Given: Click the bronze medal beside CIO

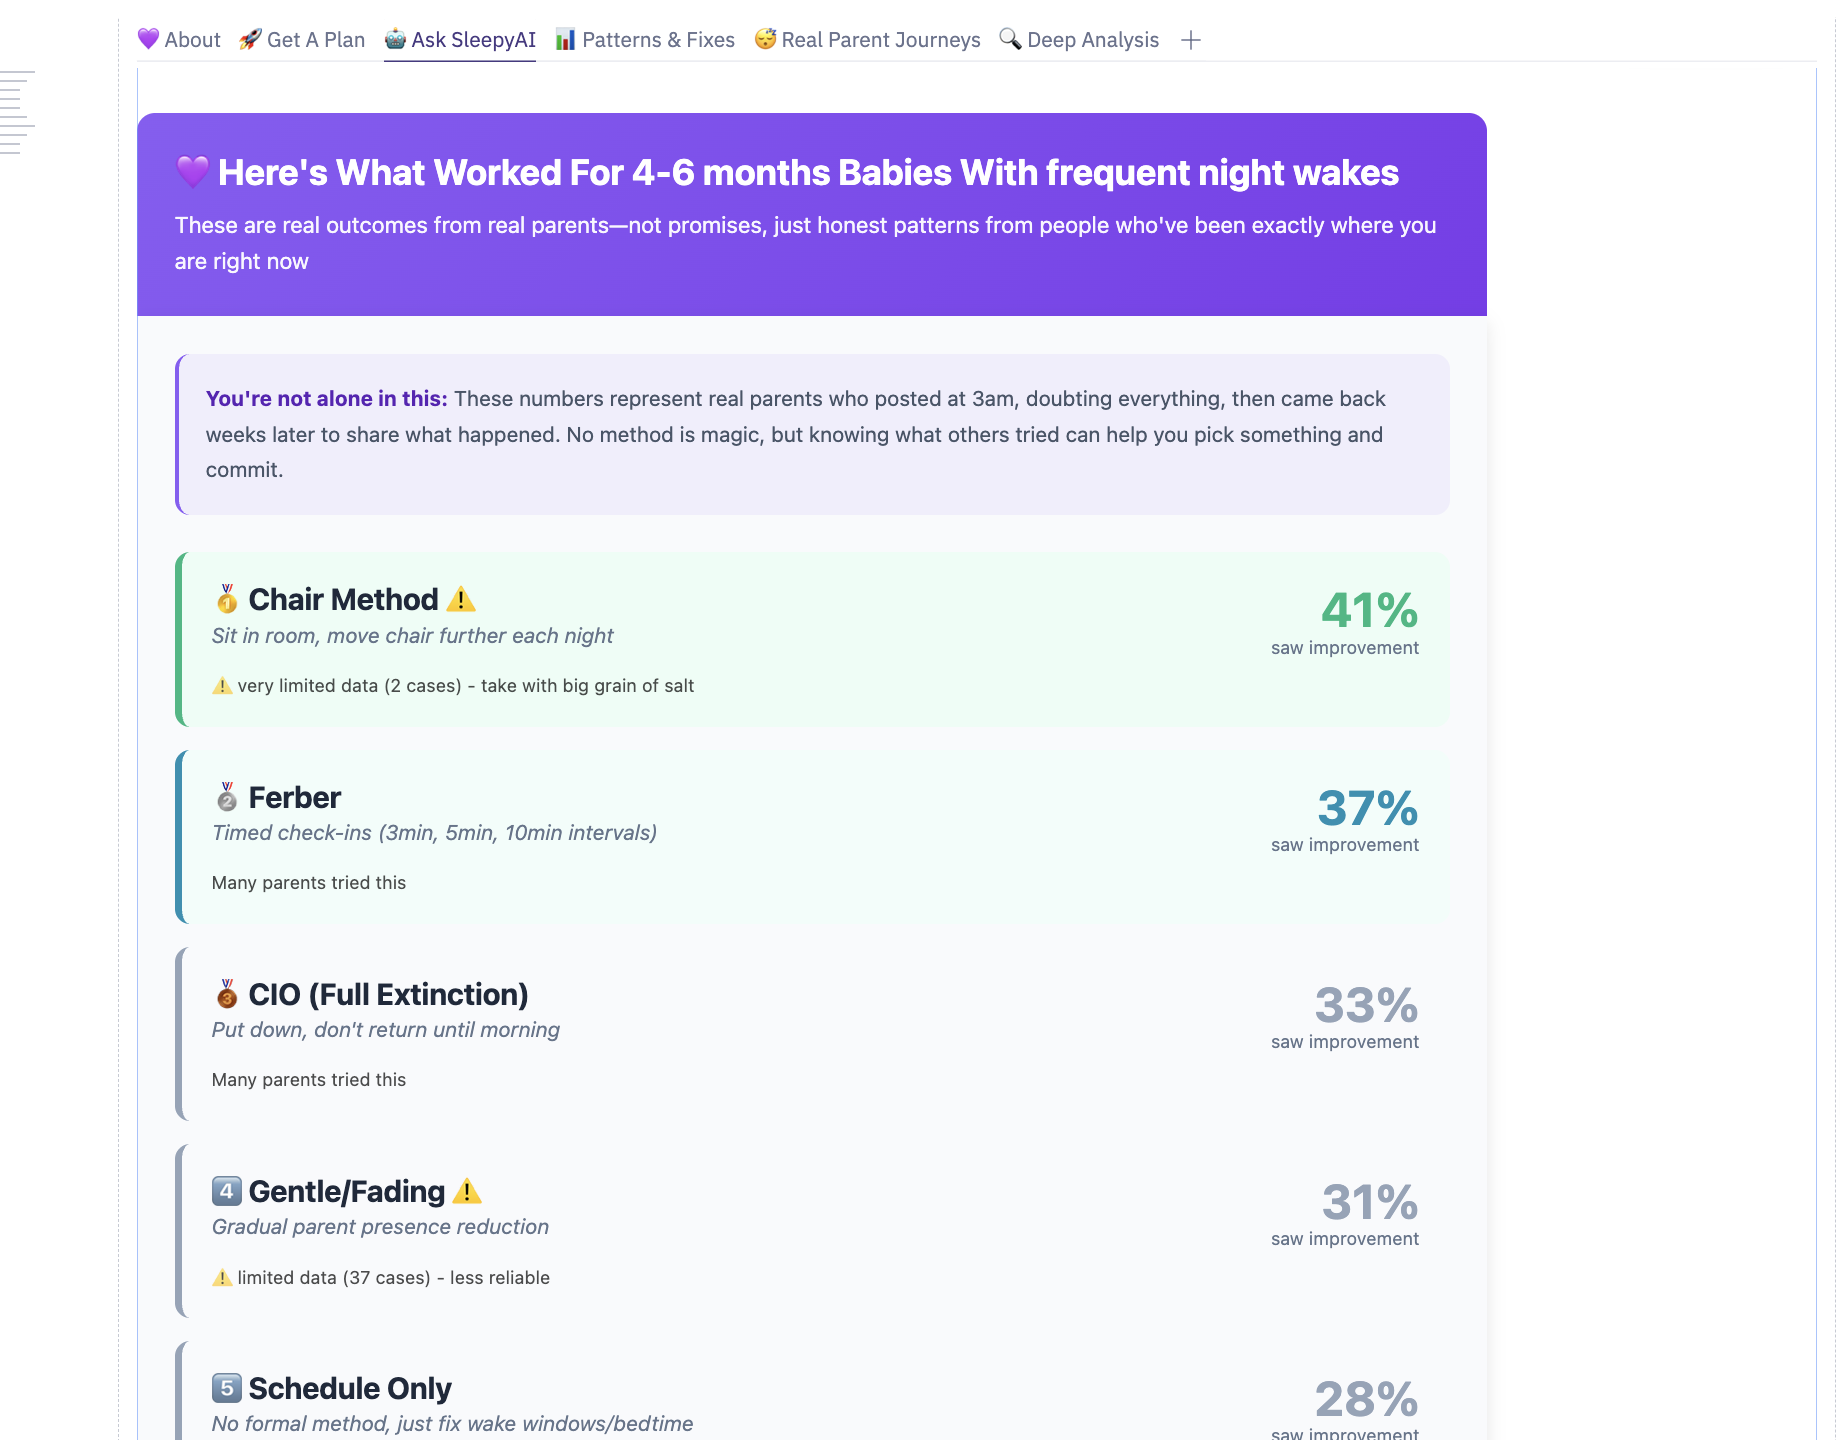Looking at the screenshot, I should point(227,994).
